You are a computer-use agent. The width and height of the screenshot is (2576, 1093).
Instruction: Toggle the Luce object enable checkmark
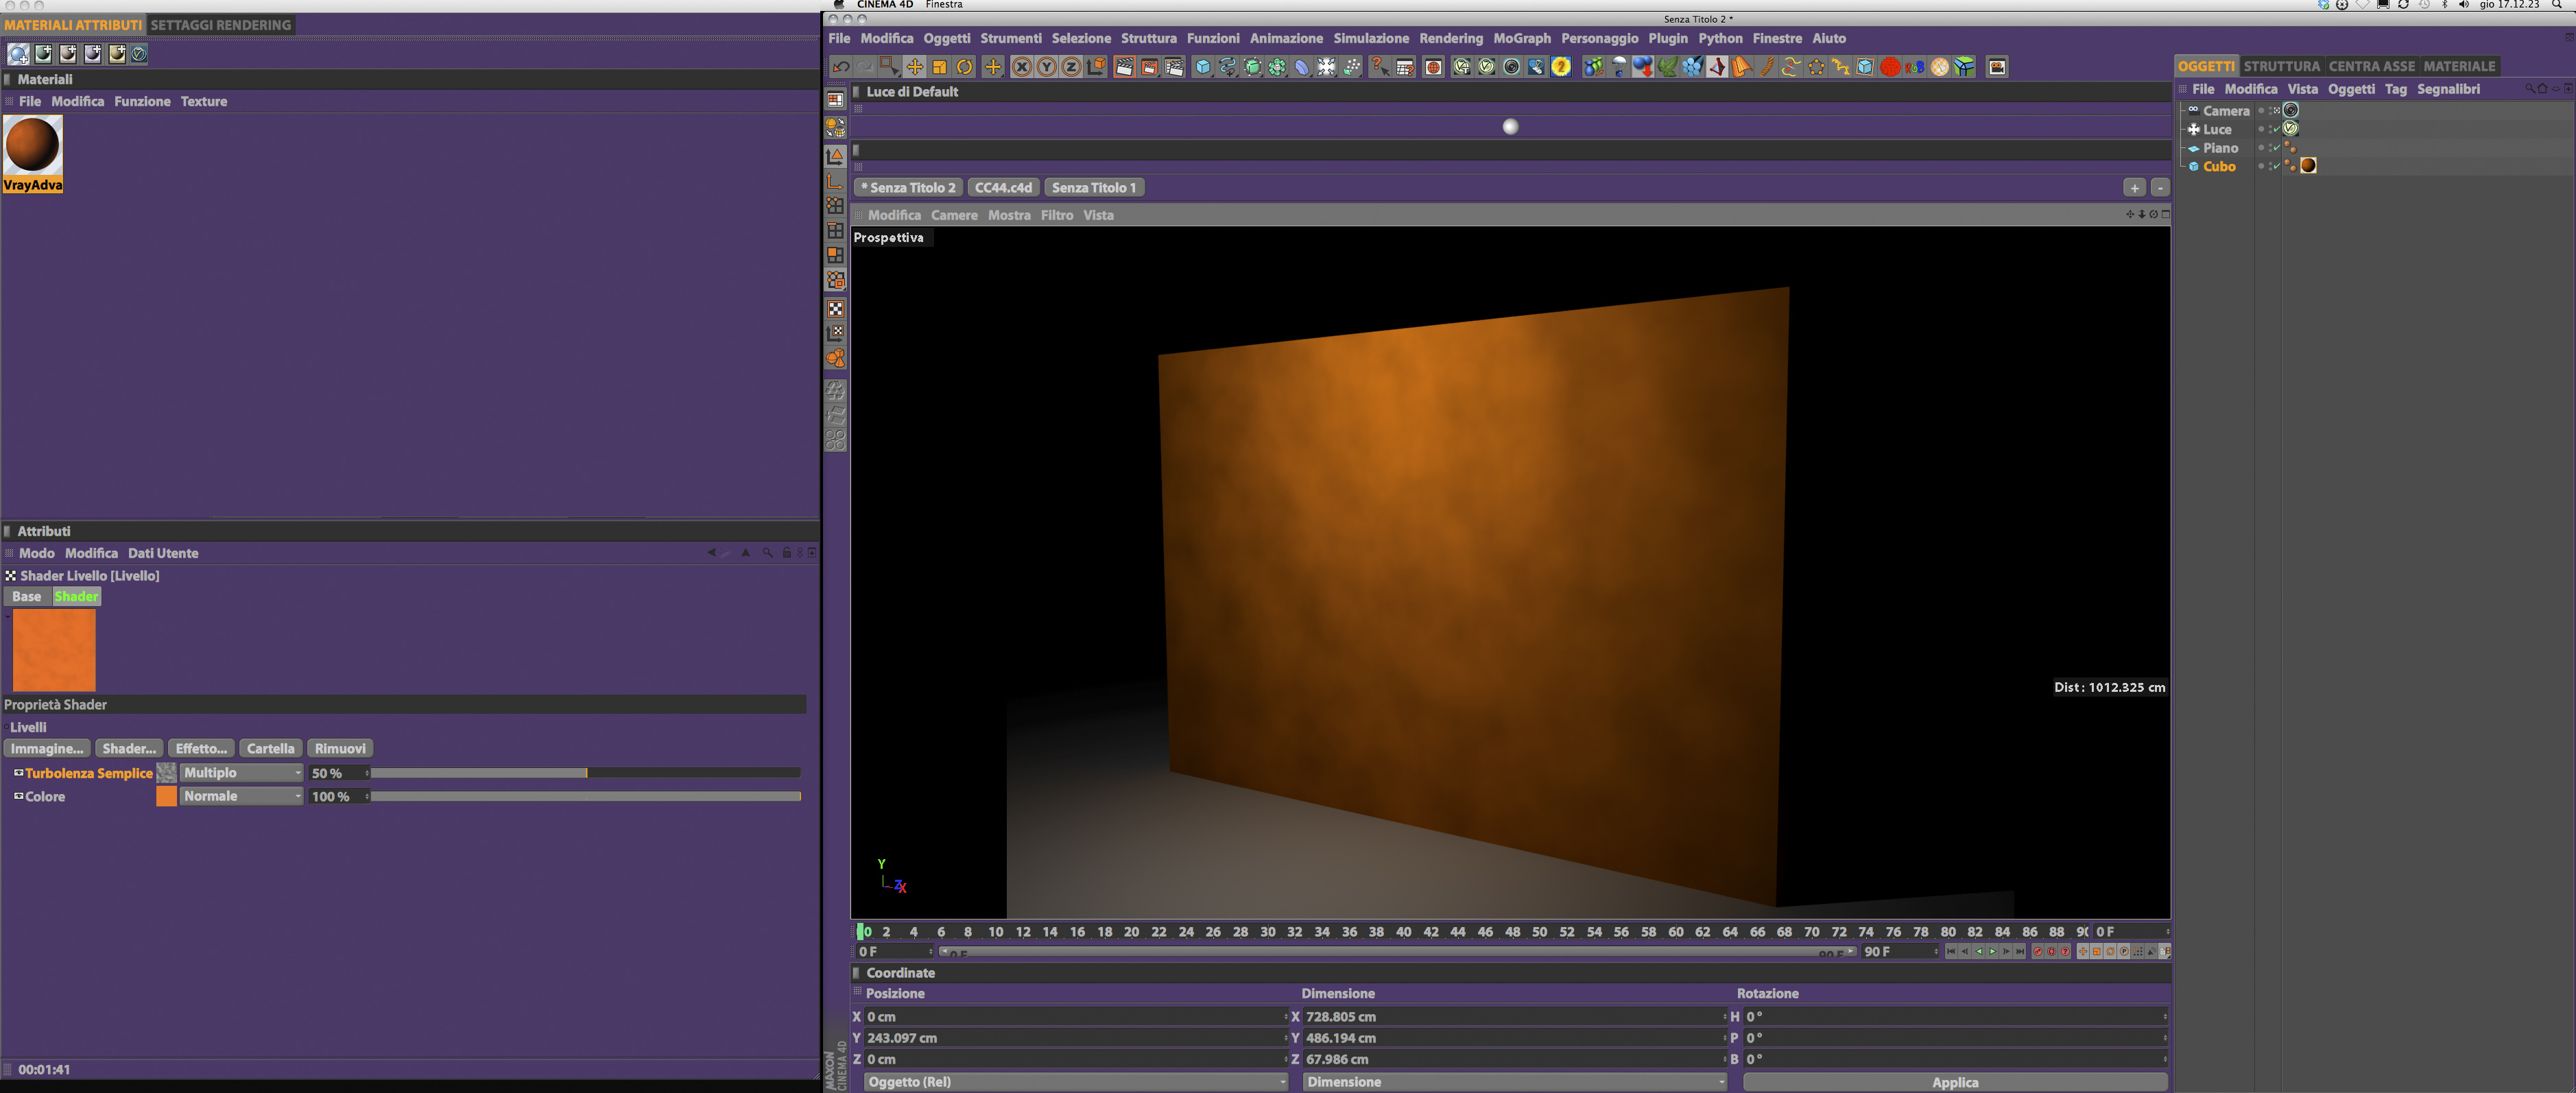[2276, 129]
